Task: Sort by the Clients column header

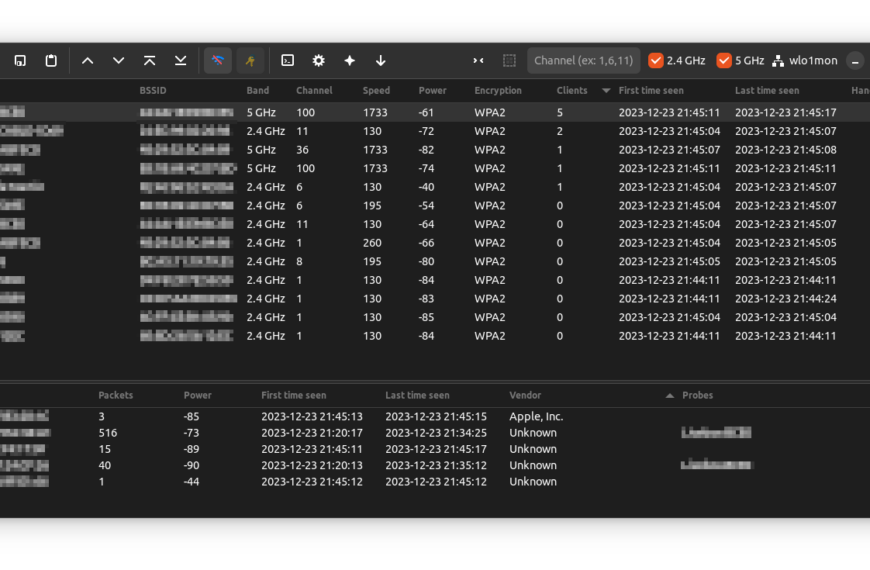Action: [x=572, y=90]
